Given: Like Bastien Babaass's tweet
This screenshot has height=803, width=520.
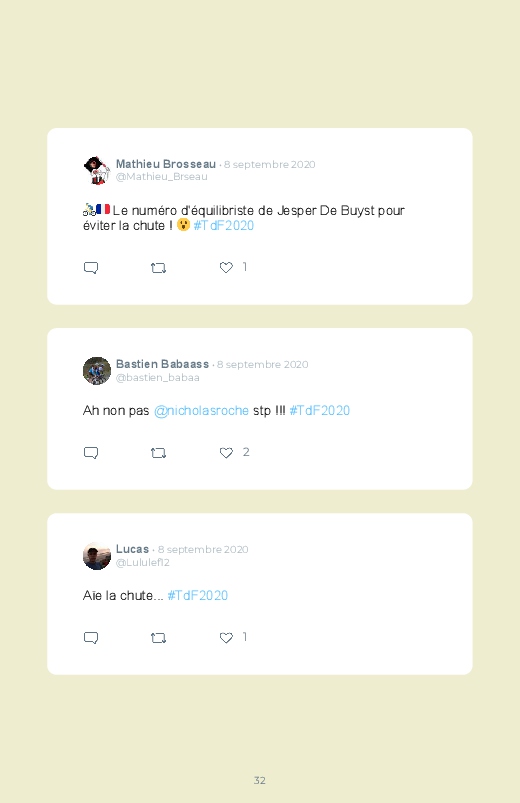Looking at the screenshot, I should click(226, 452).
